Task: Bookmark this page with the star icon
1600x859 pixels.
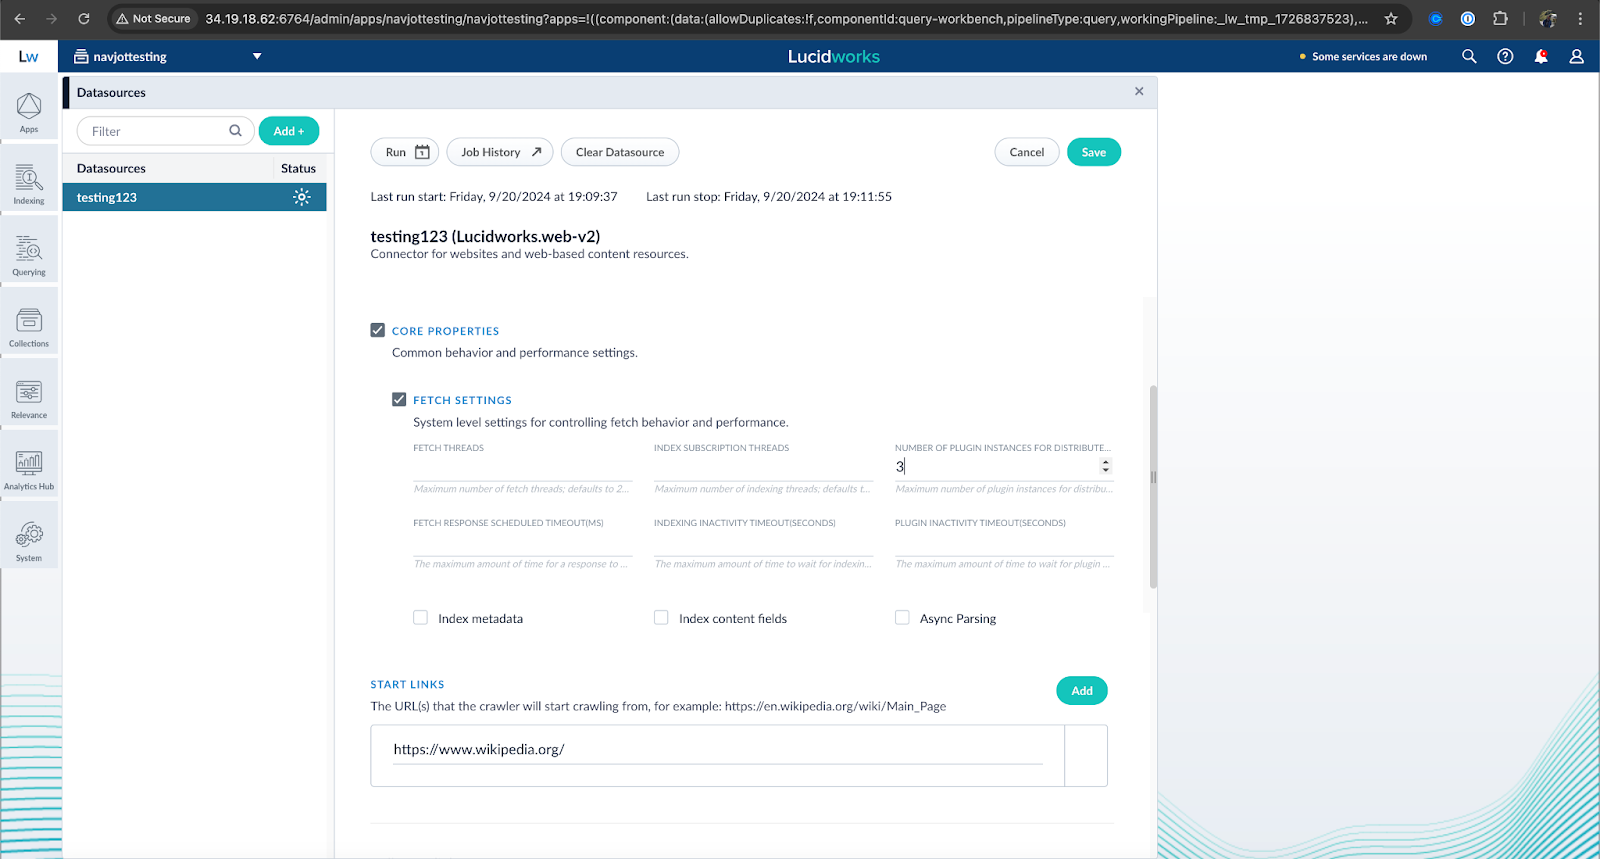Action: click(1391, 18)
